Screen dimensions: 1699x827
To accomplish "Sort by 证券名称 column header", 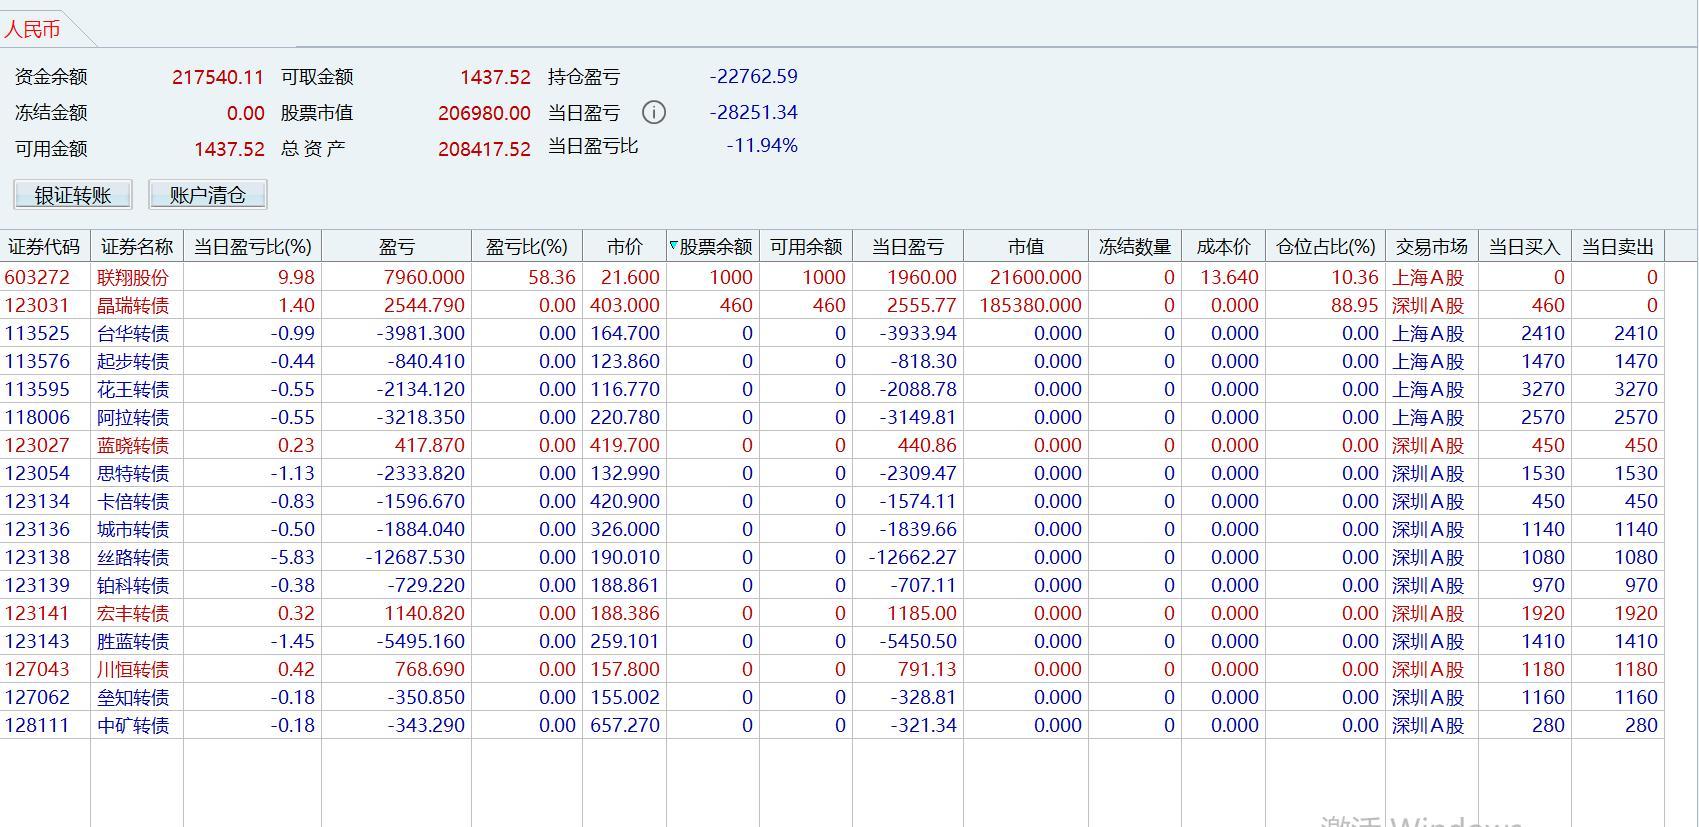I will [137, 246].
